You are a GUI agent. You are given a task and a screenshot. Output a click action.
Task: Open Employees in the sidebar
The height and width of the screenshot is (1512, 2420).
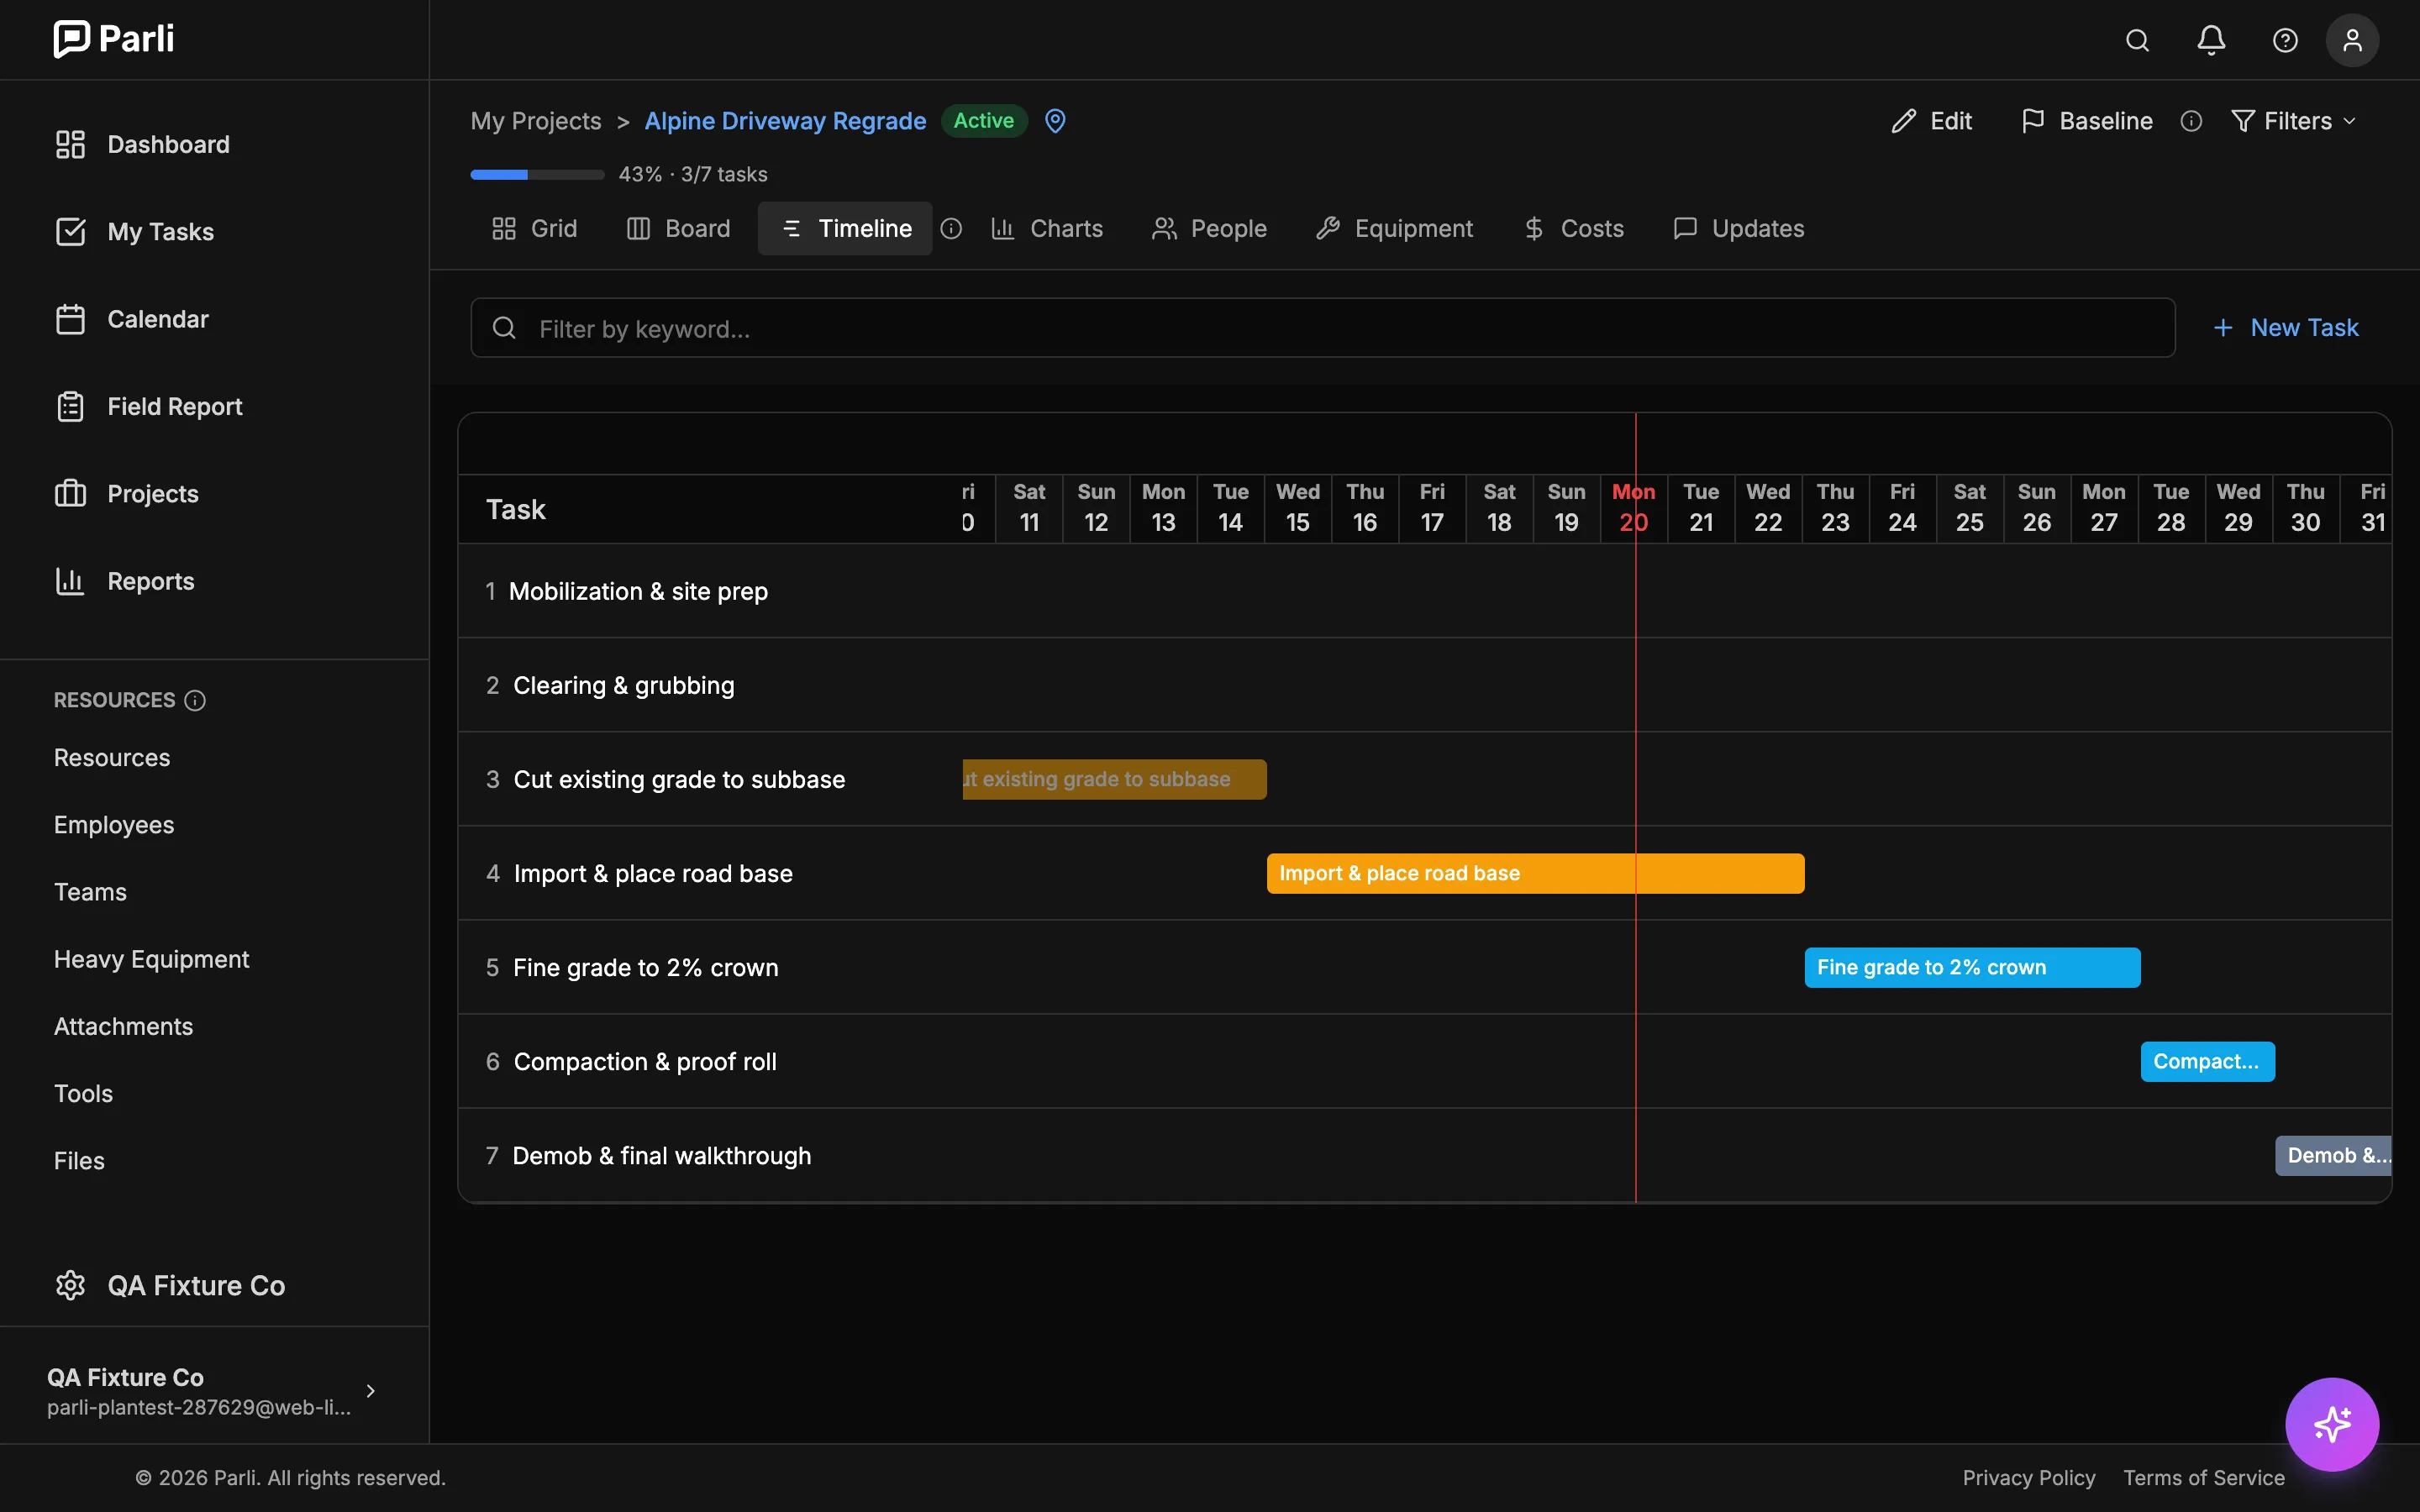click(x=114, y=825)
